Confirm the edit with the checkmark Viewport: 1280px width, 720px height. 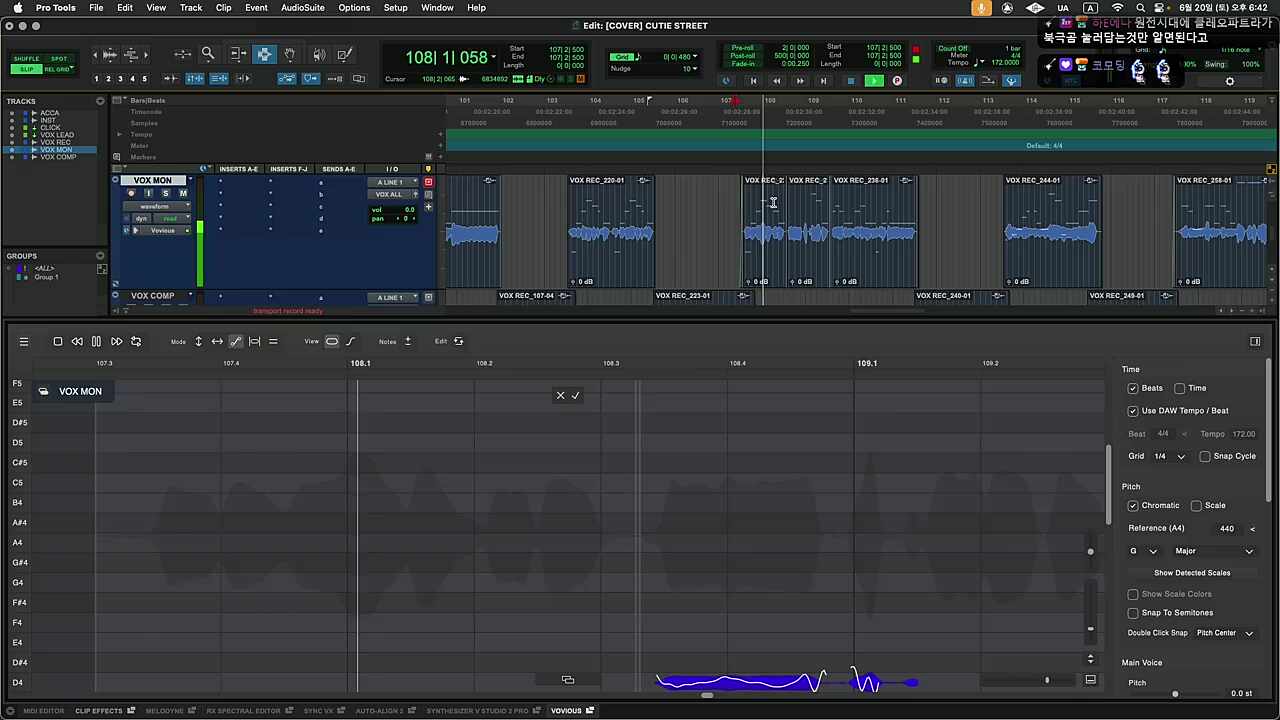pos(575,396)
